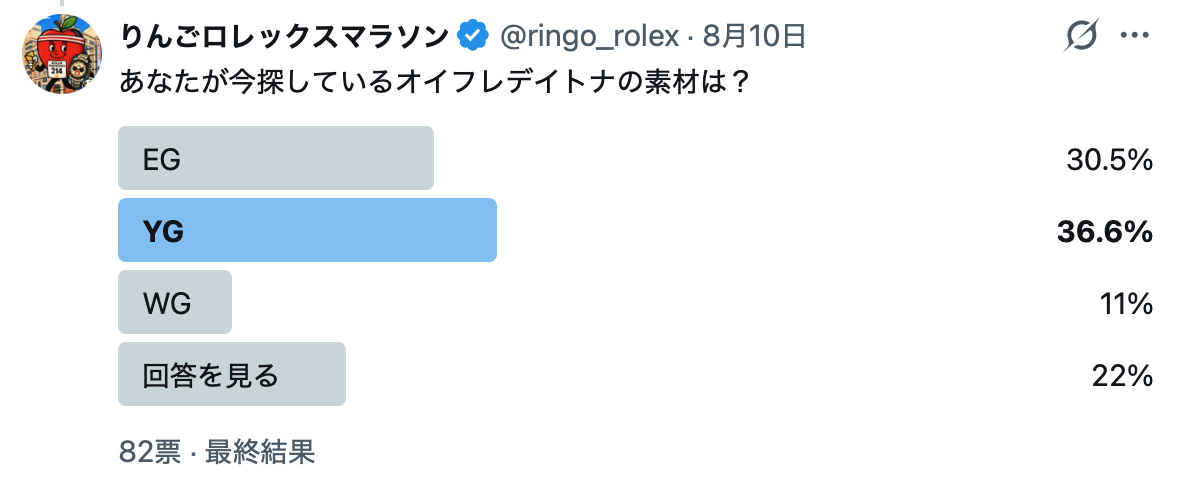
Task: Click the 22% result value
Action: tap(1122, 376)
